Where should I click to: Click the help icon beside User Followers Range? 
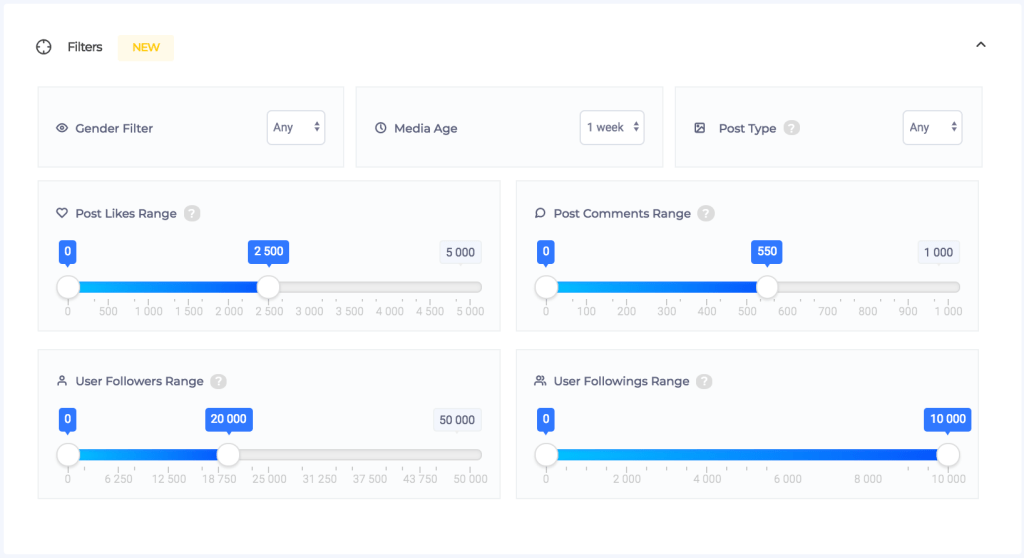pos(218,381)
